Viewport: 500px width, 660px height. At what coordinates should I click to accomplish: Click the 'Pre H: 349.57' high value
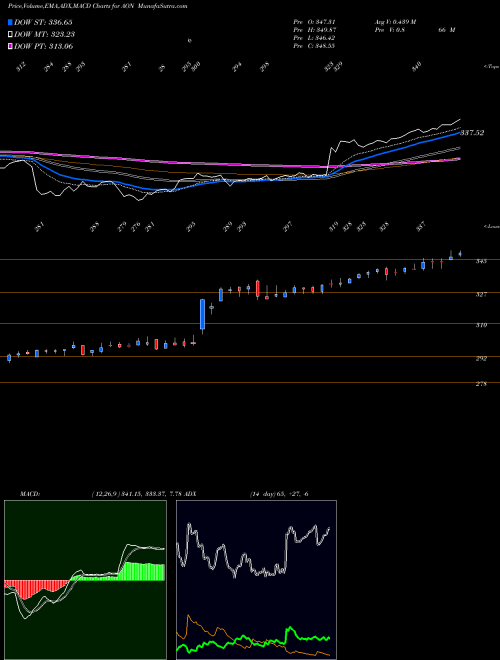[x=314, y=30]
